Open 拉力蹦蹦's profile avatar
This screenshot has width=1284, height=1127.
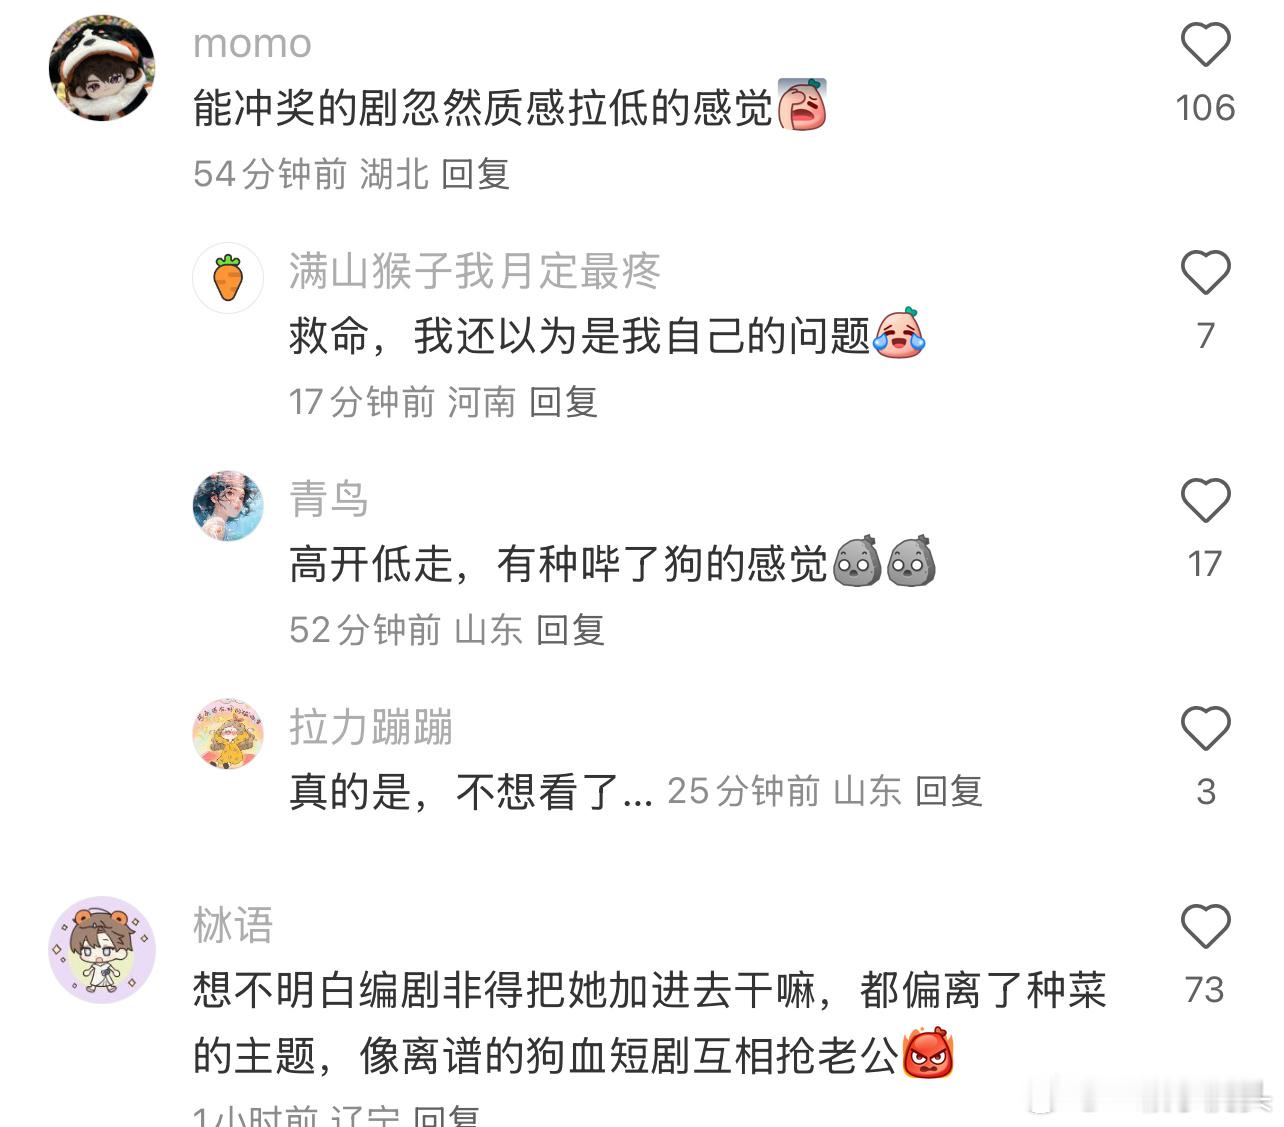pyautogui.click(x=228, y=734)
